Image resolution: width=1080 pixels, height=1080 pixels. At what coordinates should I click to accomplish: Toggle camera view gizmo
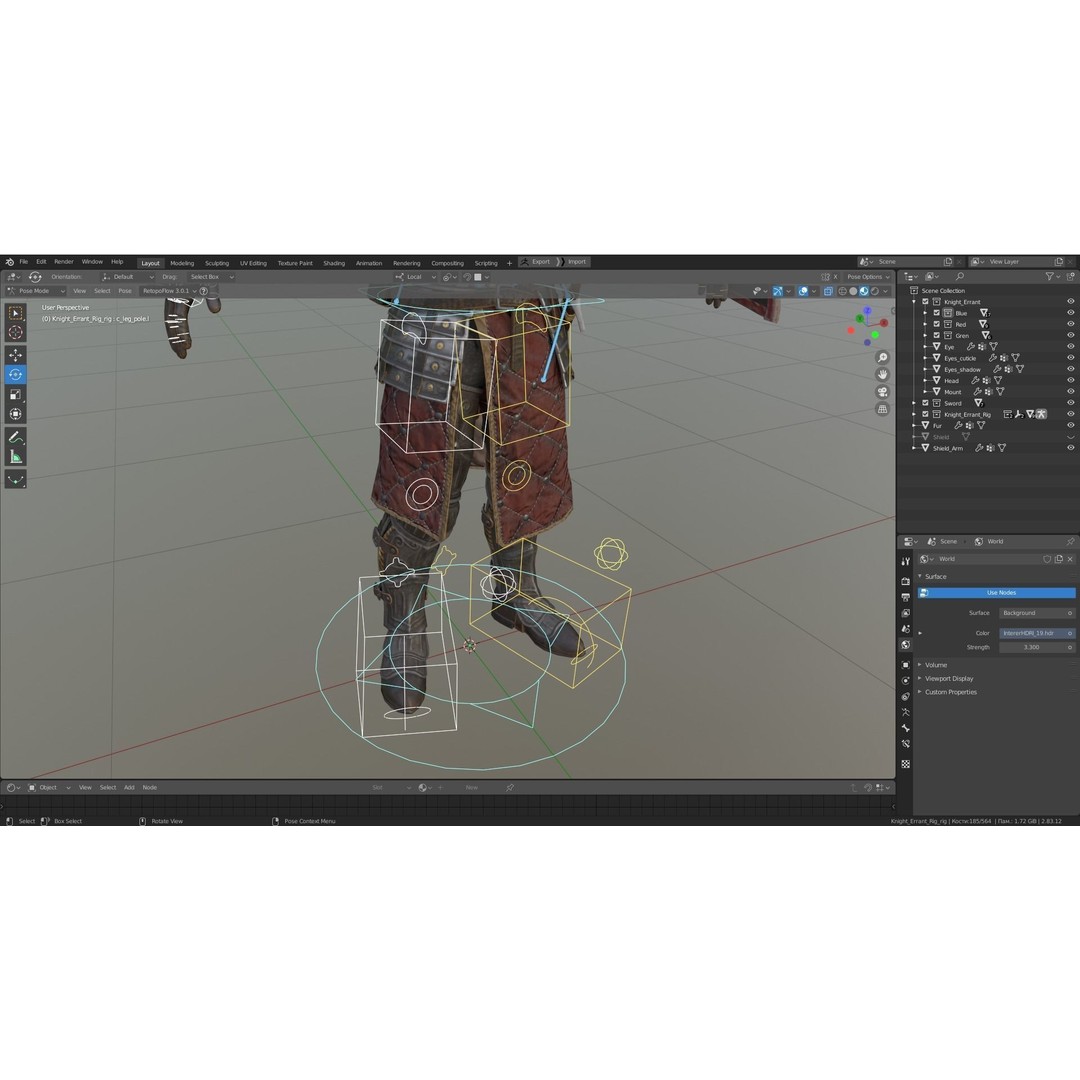point(882,392)
